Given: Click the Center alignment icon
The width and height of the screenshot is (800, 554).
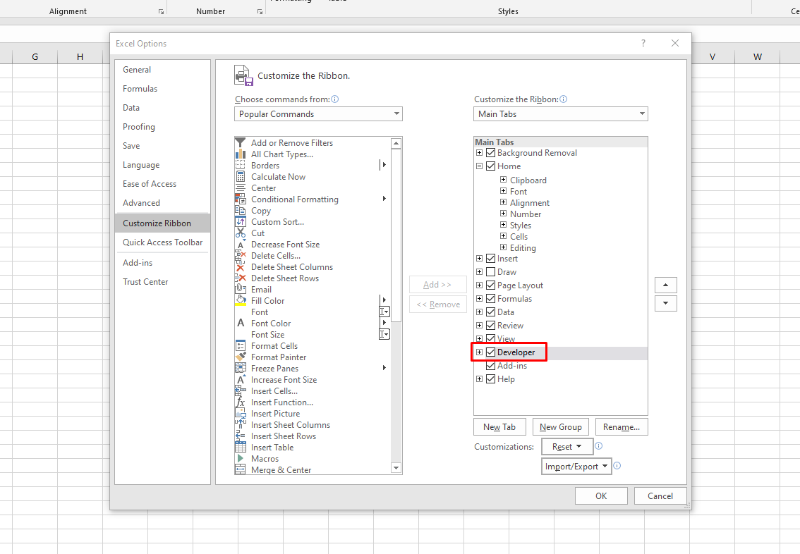Looking at the screenshot, I should point(240,188).
